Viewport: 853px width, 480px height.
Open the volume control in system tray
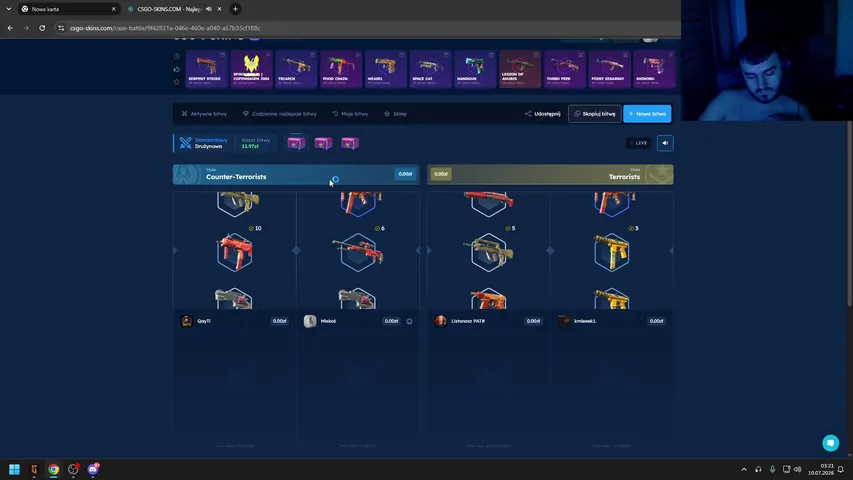click(x=798, y=469)
